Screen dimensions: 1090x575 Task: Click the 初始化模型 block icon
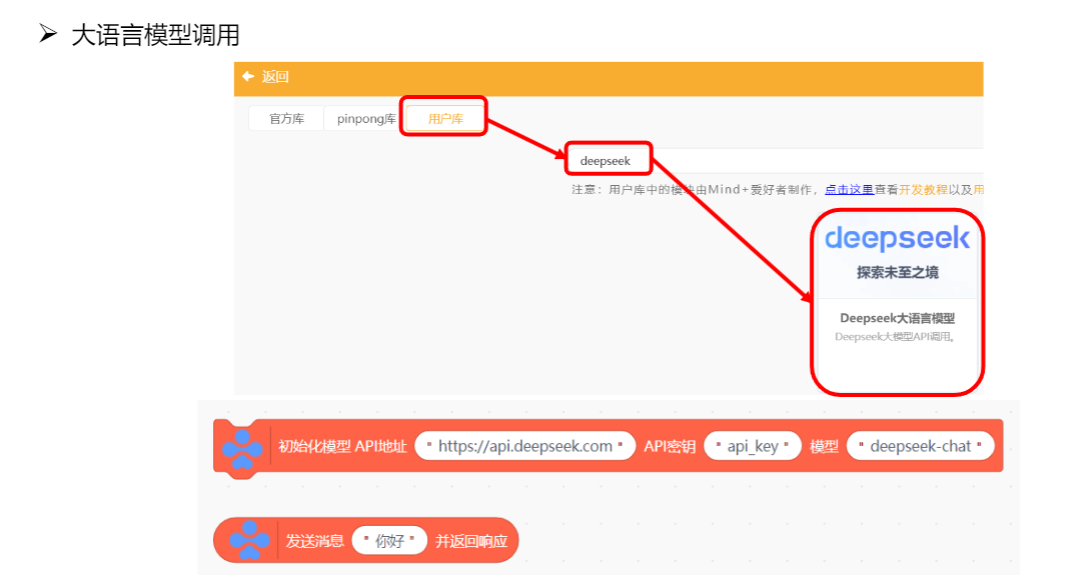(243, 449)
